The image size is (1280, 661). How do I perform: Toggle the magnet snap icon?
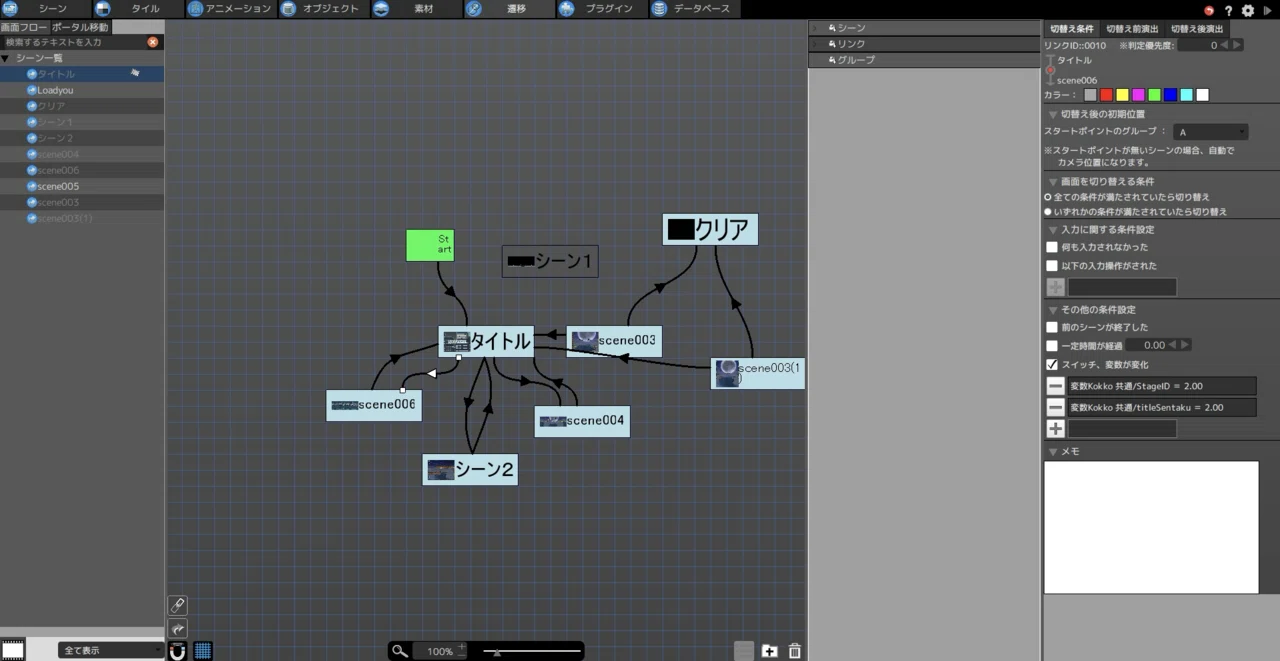tap(178, 651)
